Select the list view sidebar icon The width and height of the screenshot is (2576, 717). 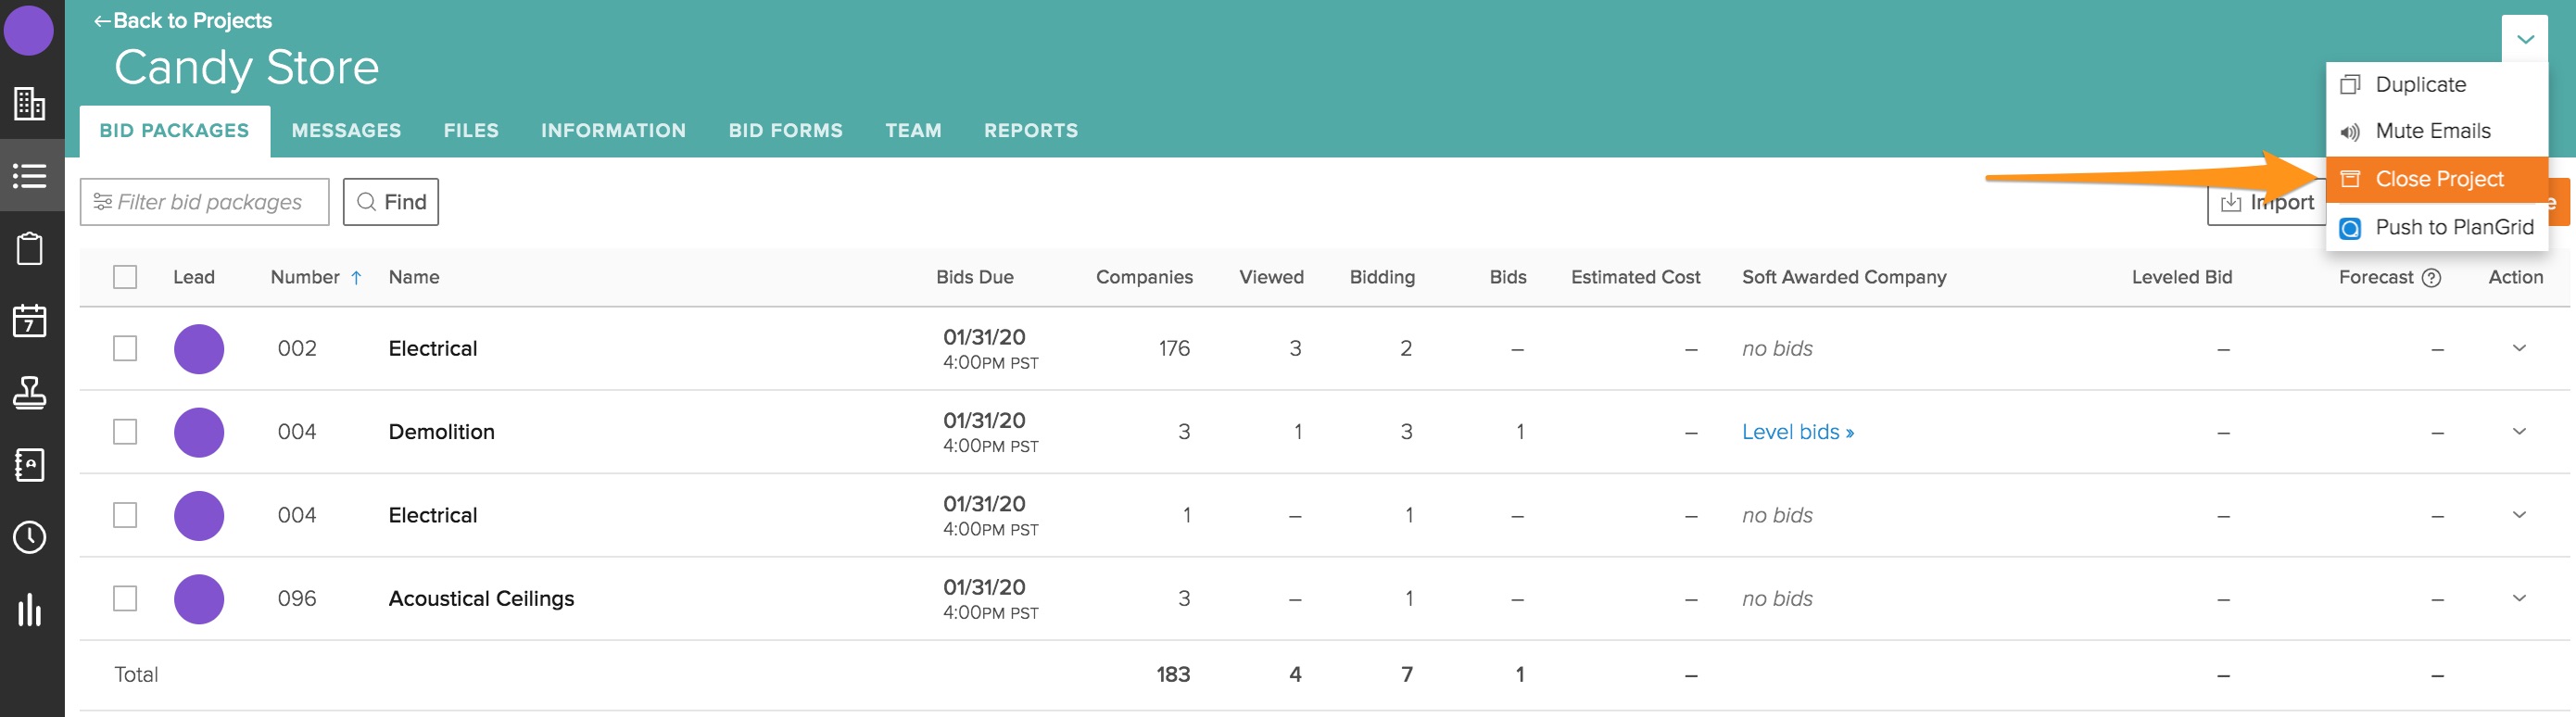click(x=29, y=176)
